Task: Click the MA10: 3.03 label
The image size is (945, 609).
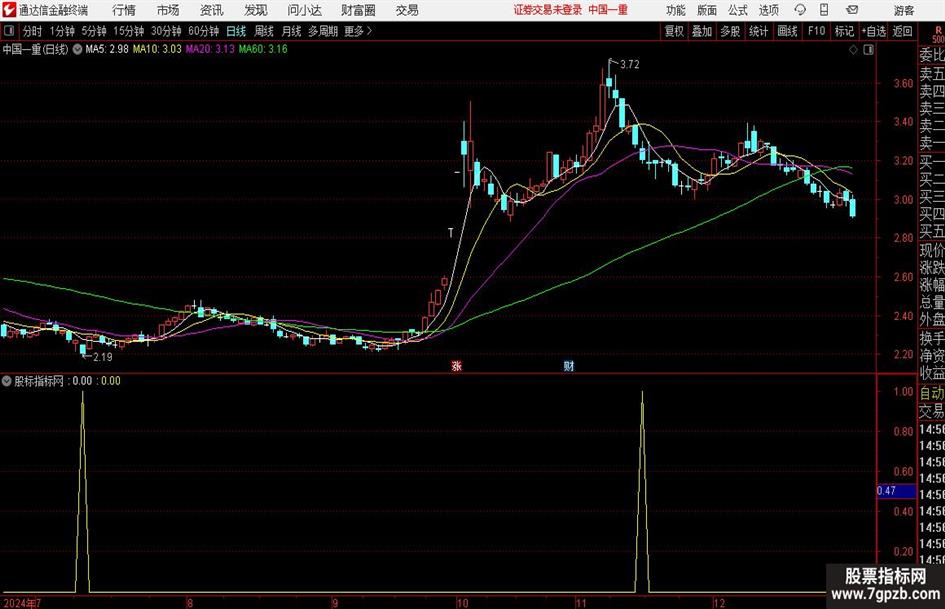Action: (x=157, y=49)
